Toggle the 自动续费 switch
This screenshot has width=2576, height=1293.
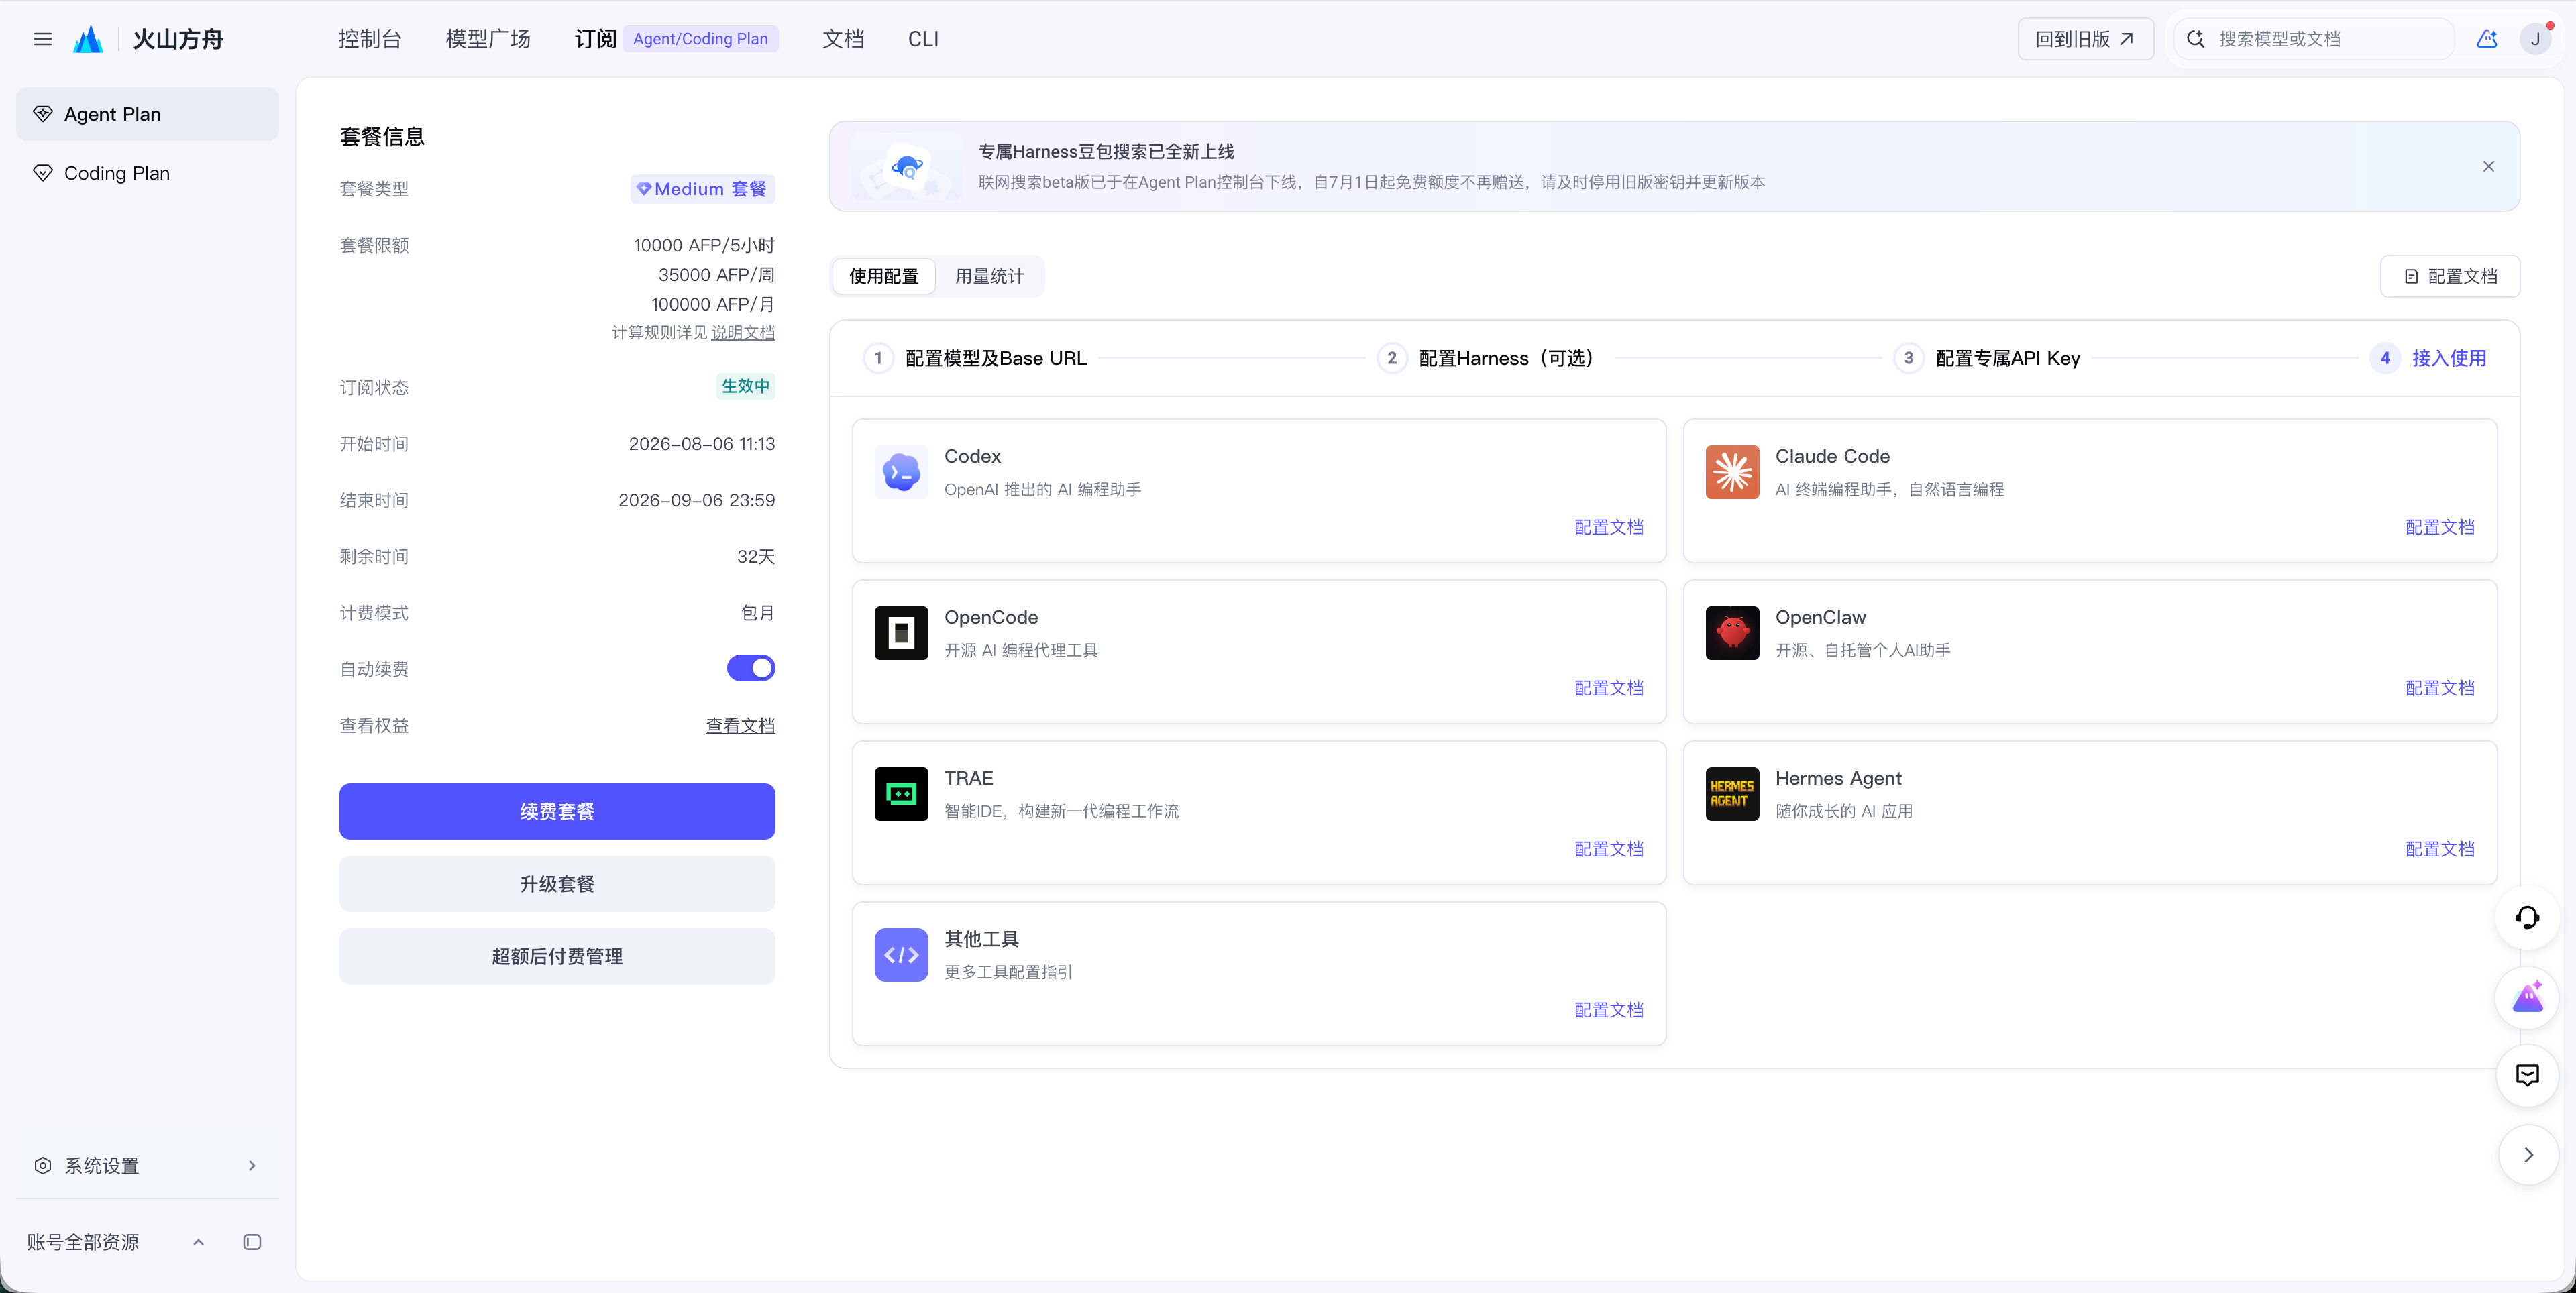click(750, 668)
